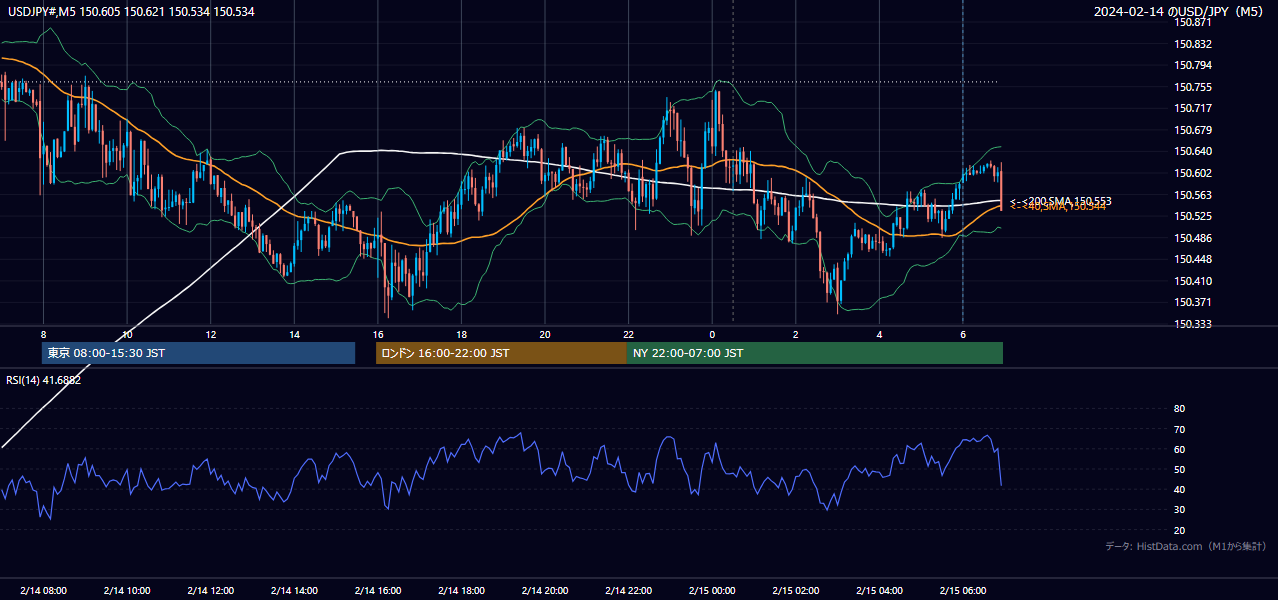
Task: Click price level 150.333 on the axis
Action: (1193, 324)
